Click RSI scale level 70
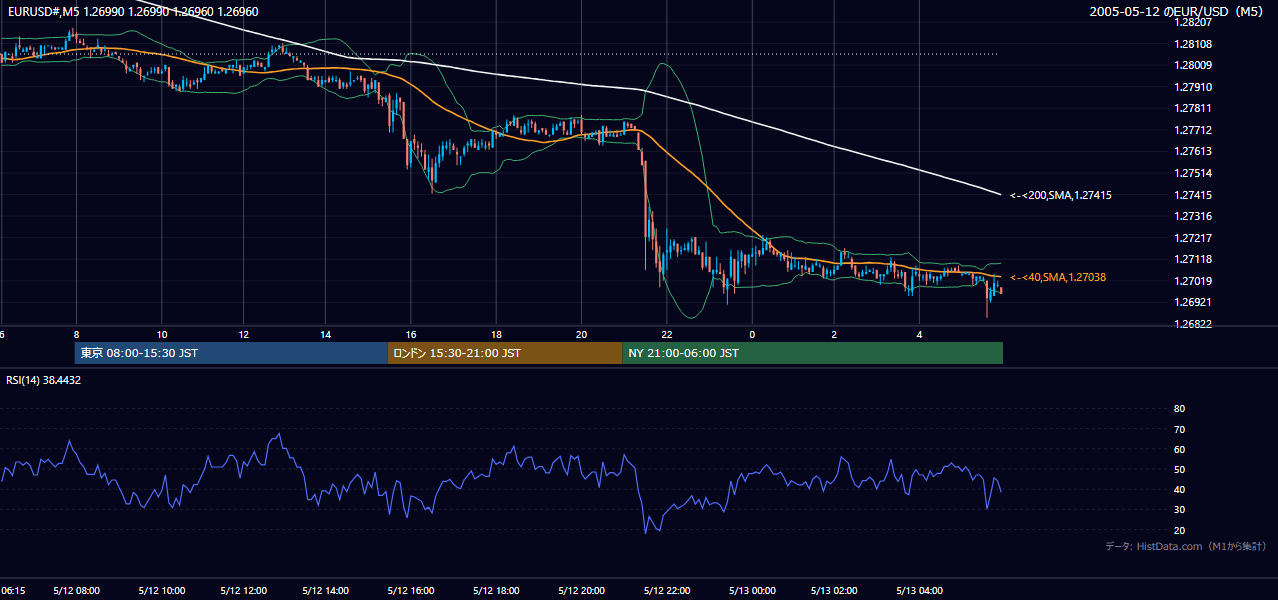1278x600 pixels. pos(1179,429)
